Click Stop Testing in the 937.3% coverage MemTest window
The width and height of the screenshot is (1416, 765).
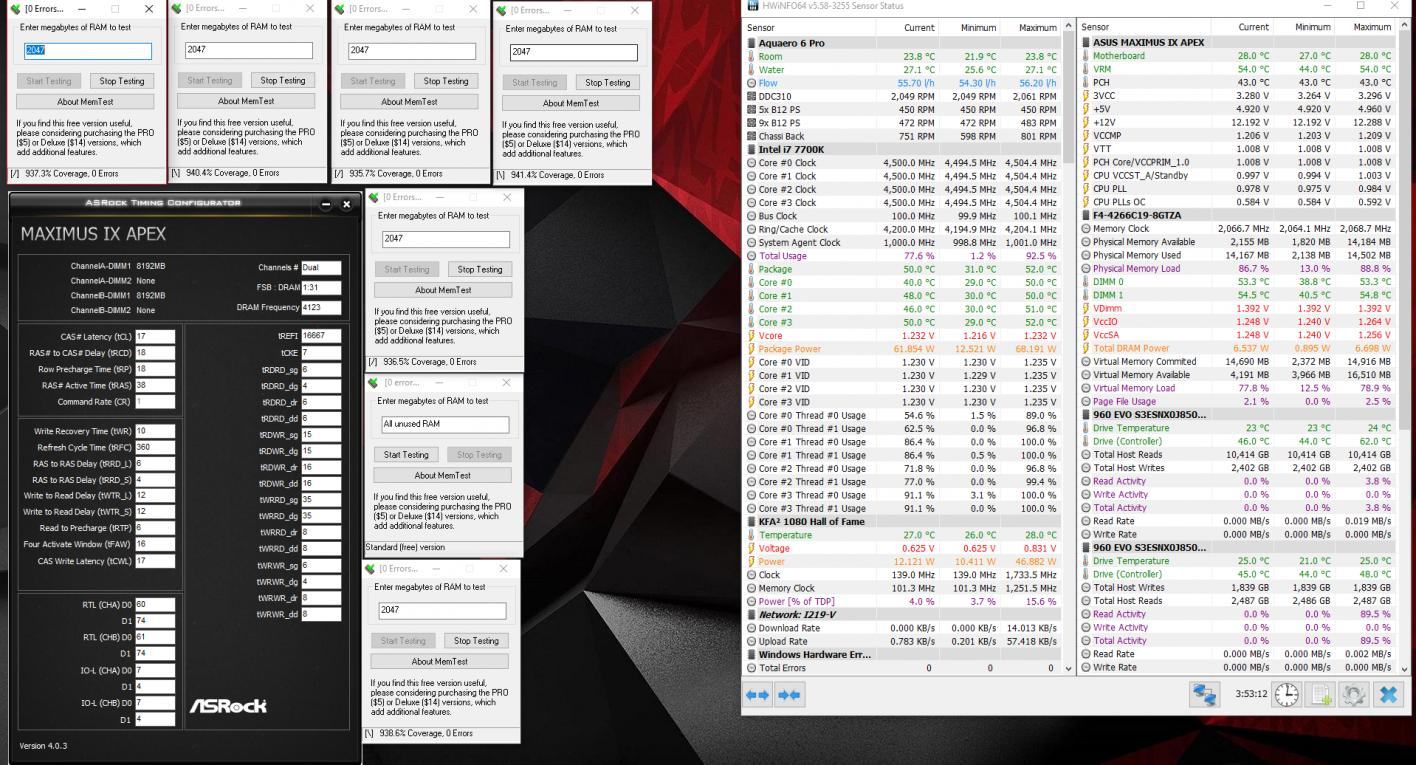click(121, 81)
